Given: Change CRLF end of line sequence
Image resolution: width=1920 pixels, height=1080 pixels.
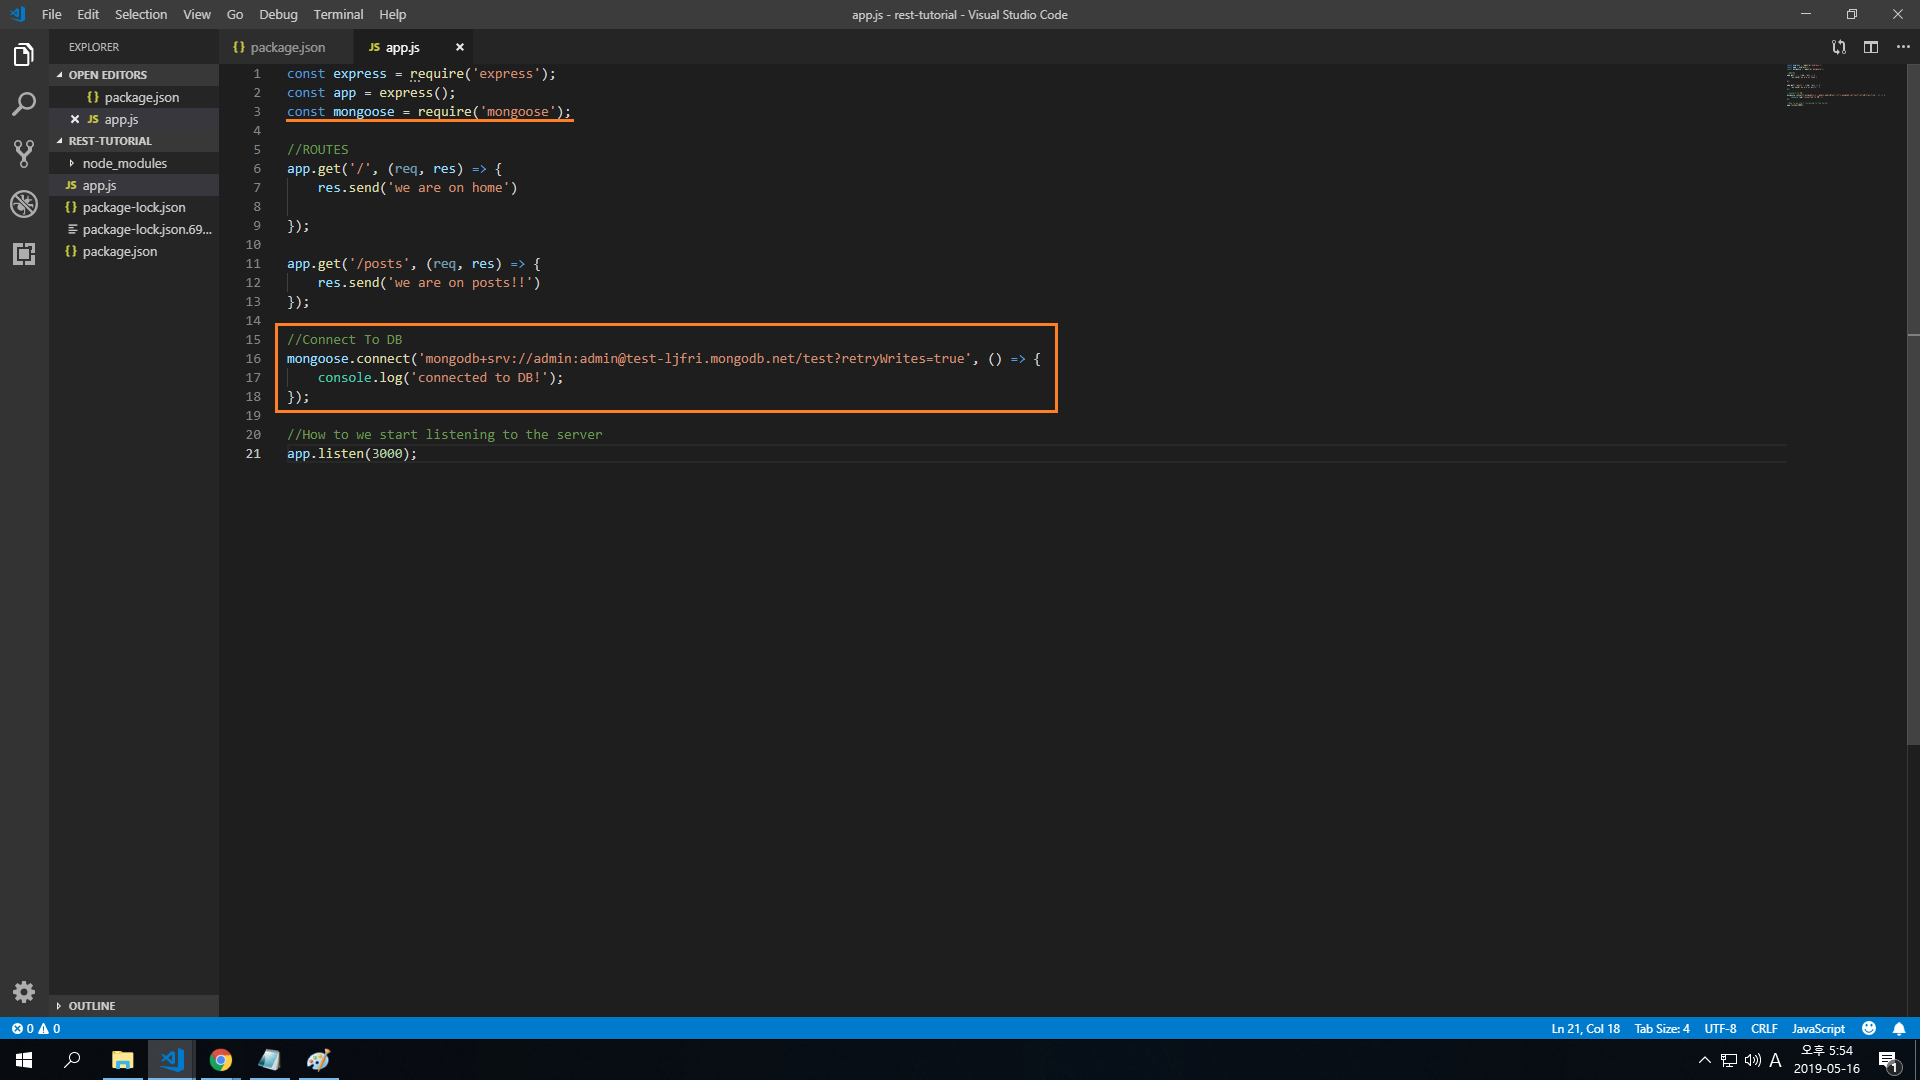Looking at the screenshot, I should click(1764, 1028).
